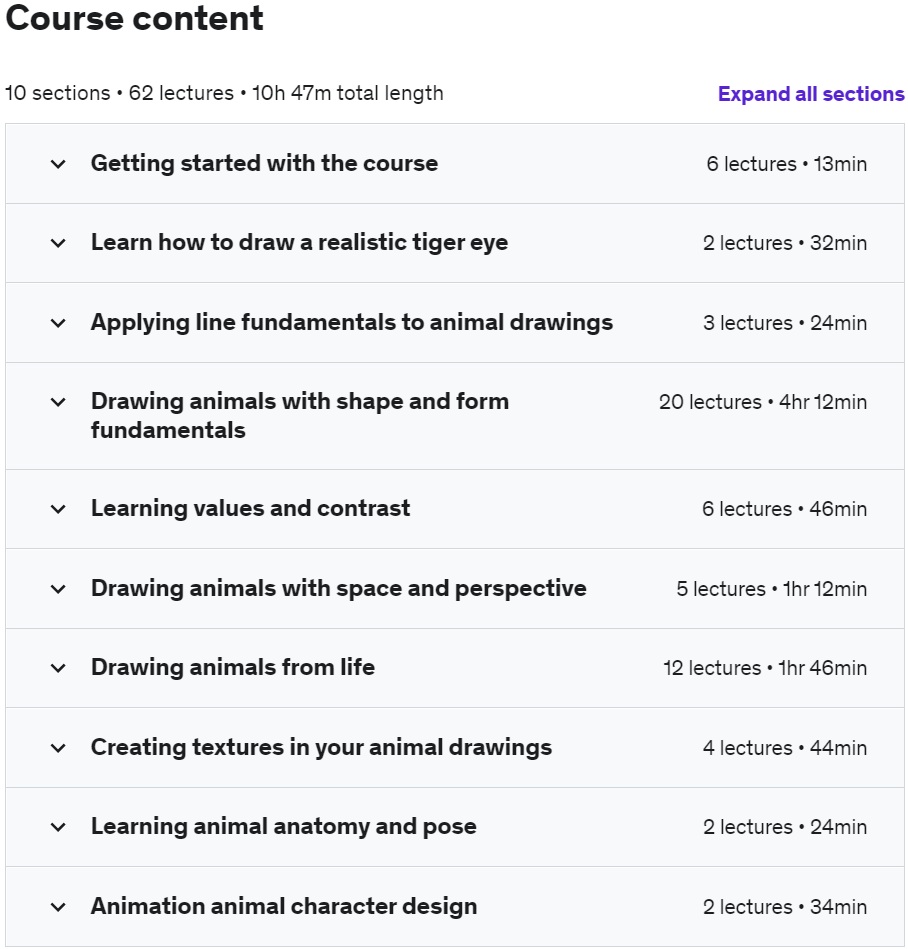
Task: Select Drawing animals with shape and form fundamentals
Action: 300,416
